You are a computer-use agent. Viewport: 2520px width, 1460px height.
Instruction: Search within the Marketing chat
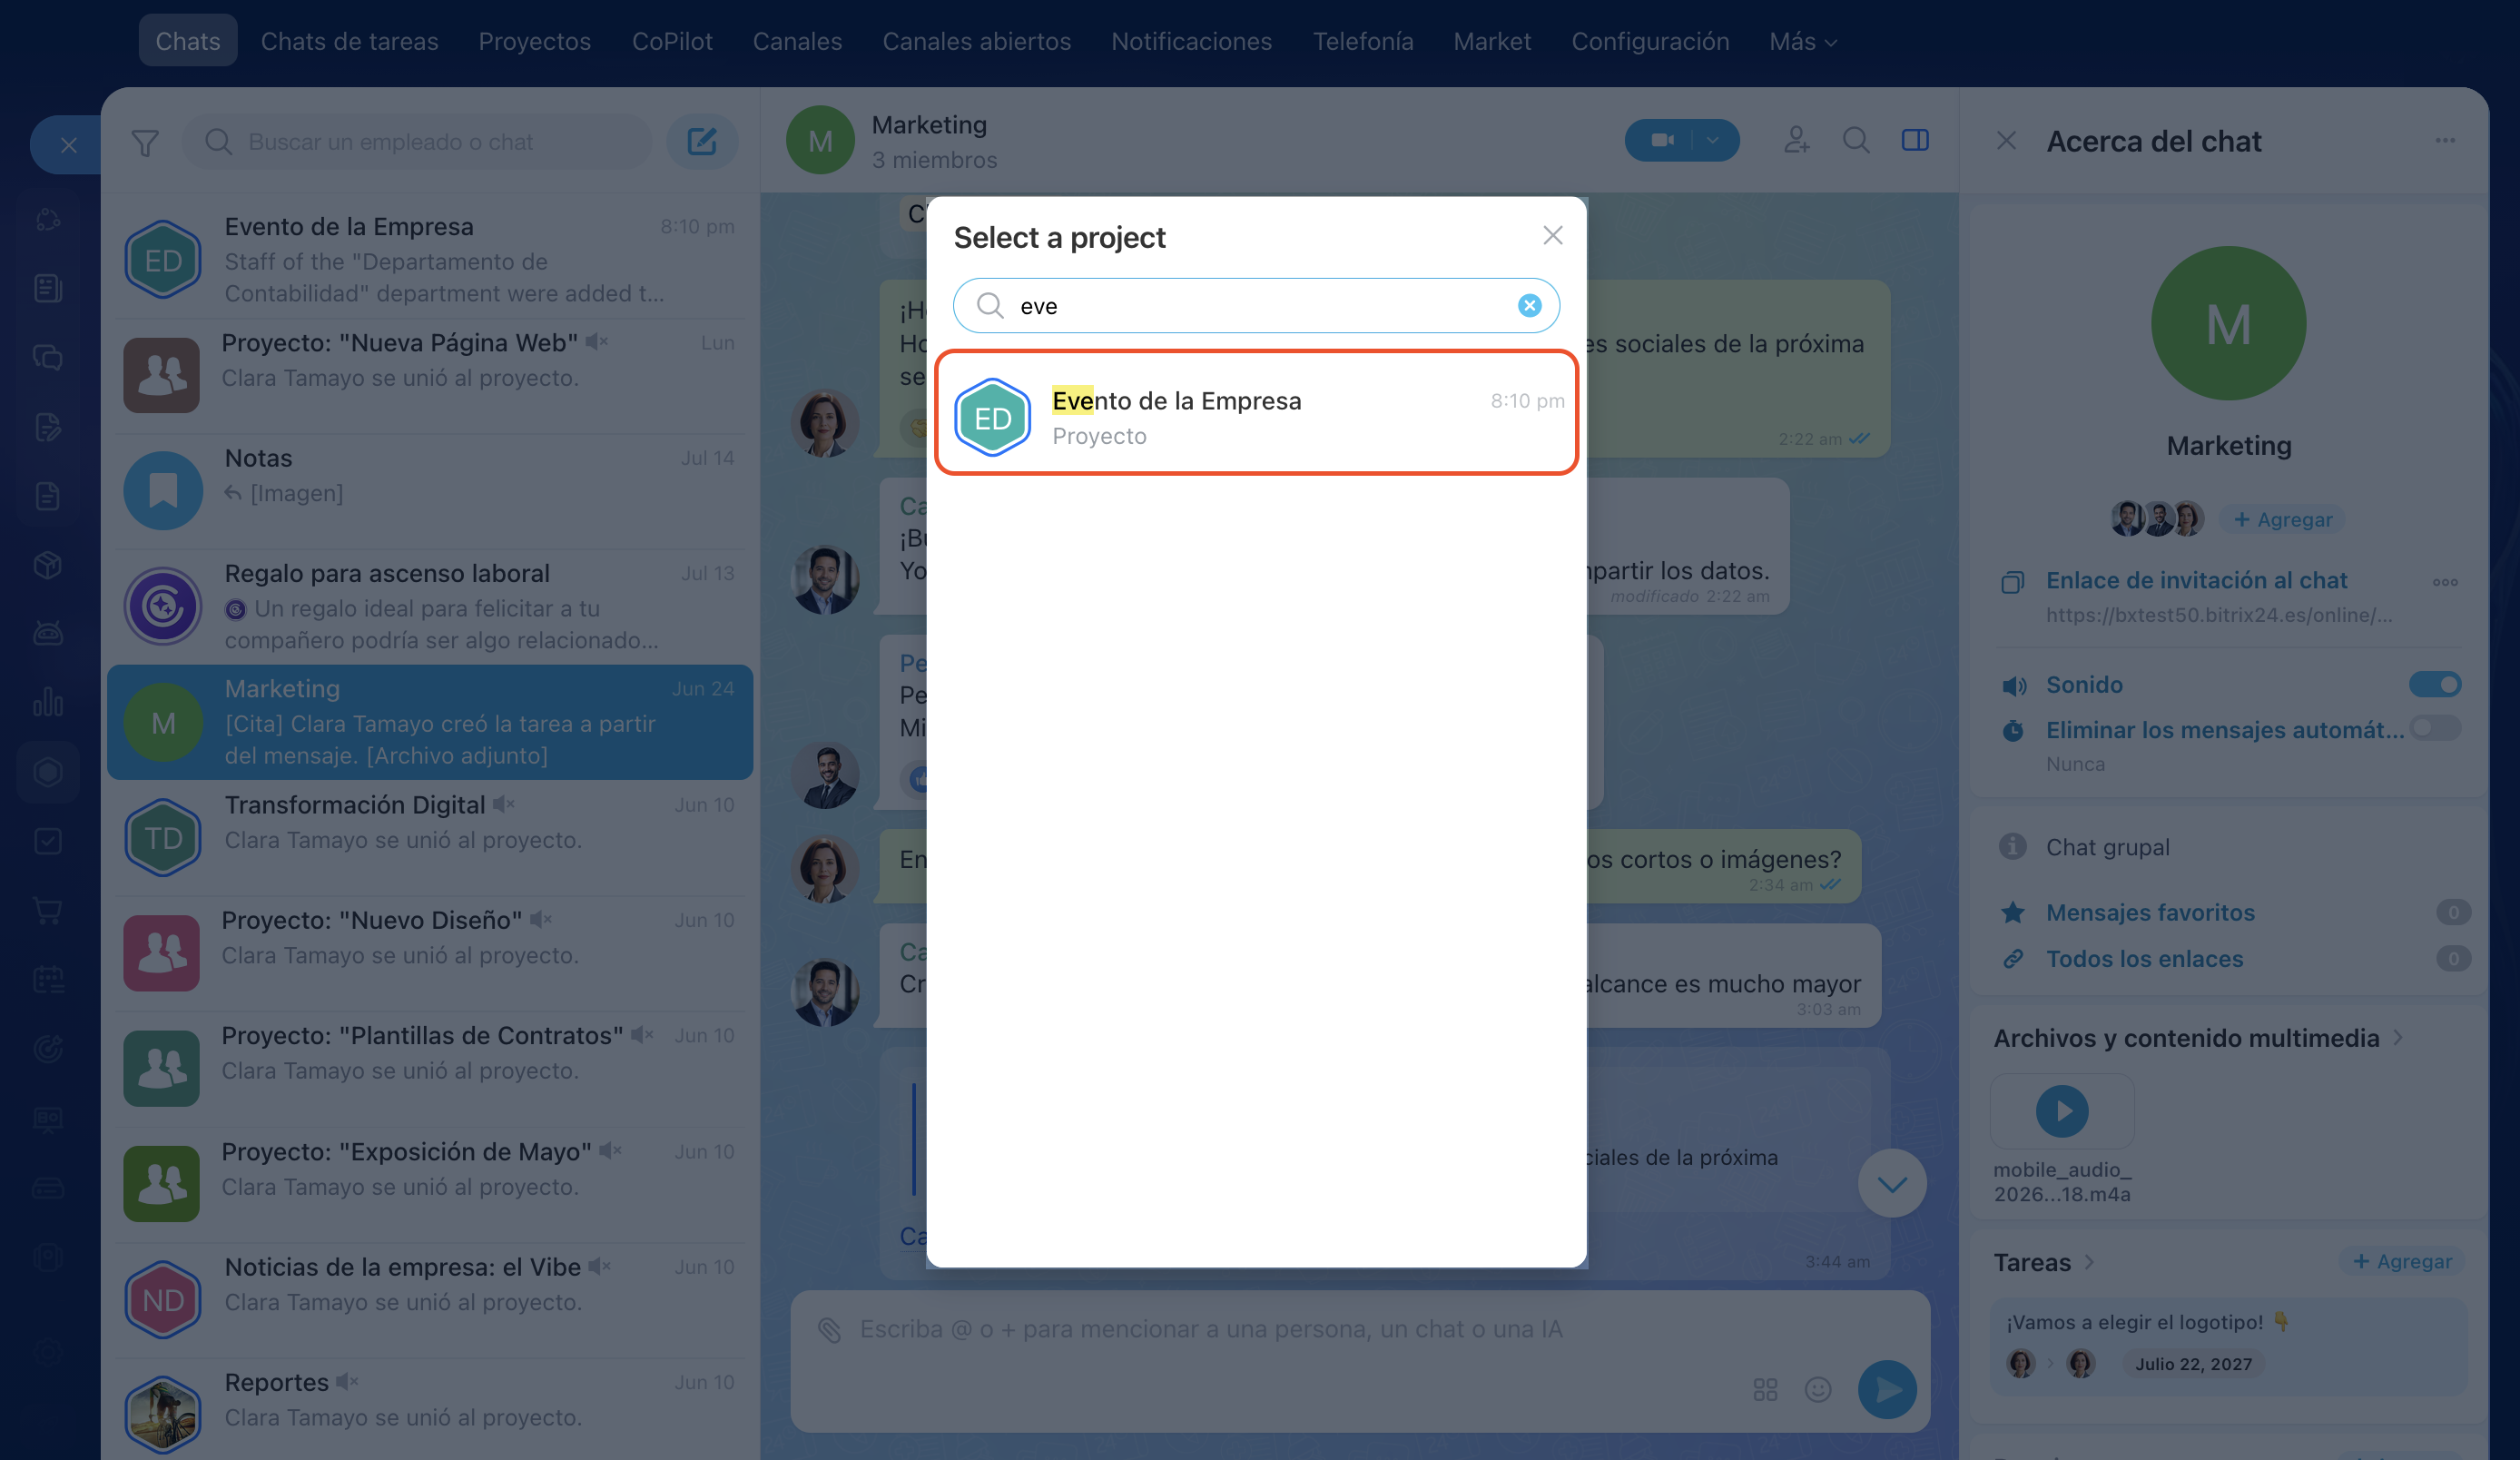[x=1856, y=141]
